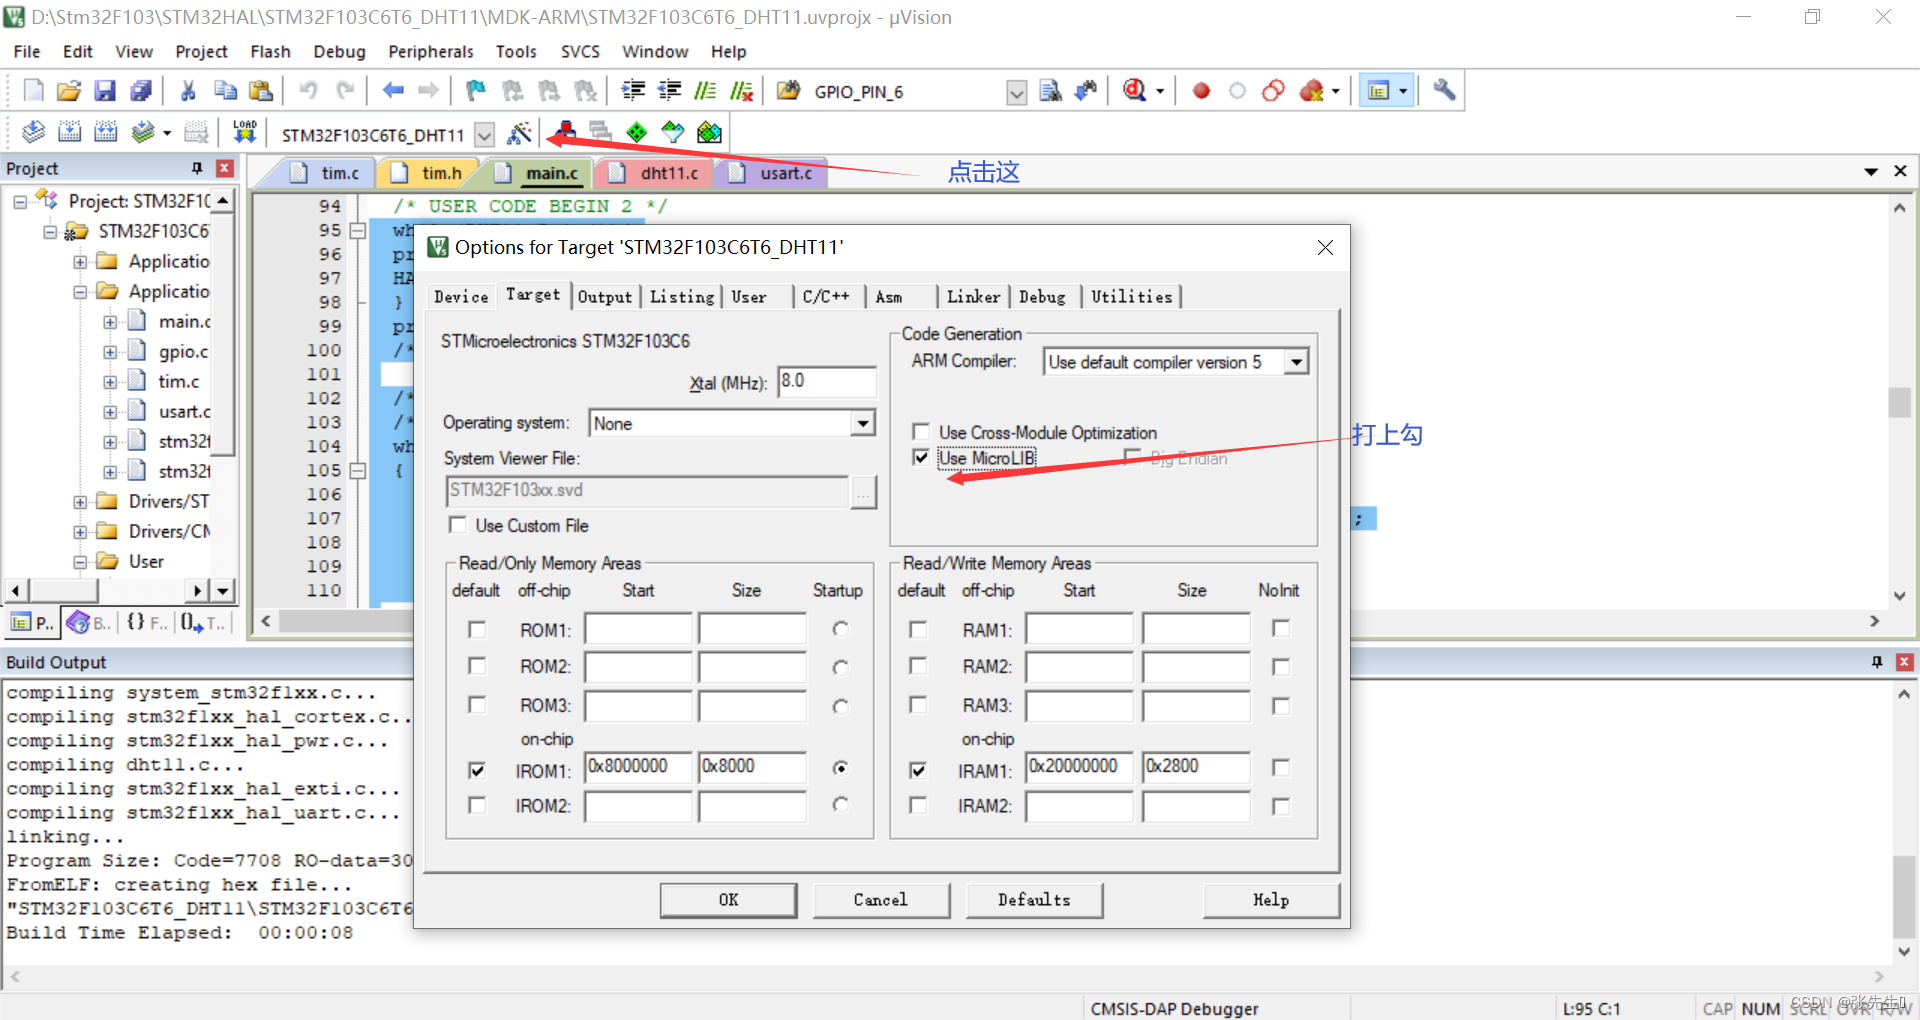Switch to the C/C++ tab
The height and width of the screenshot is (1020, 1920).
[827, 297]
